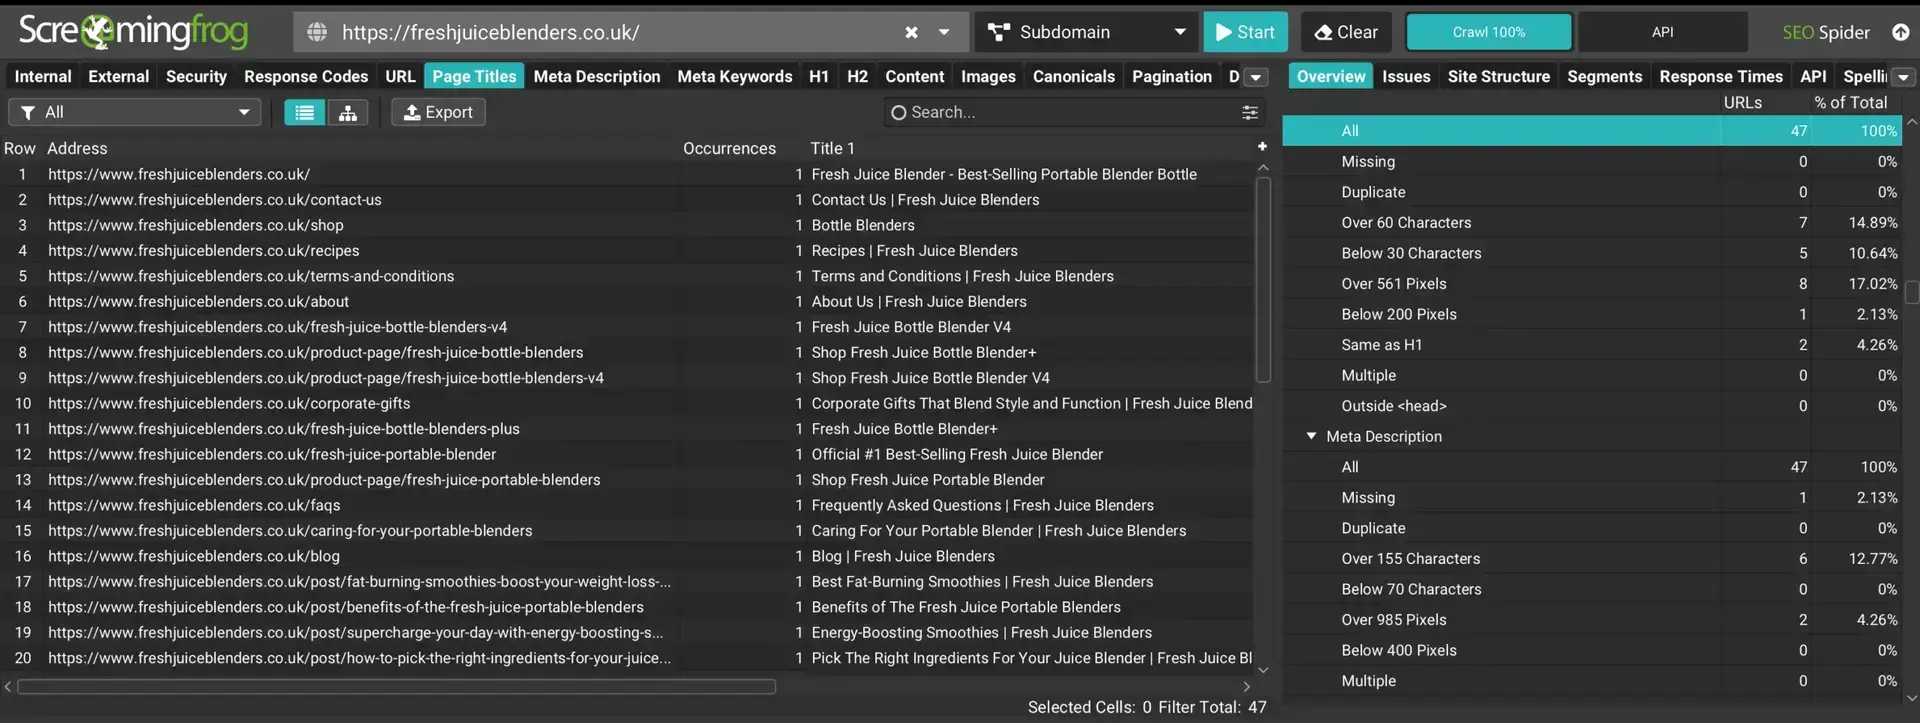Image resolution: width=1920 pixels, height=723 pixels.
Task: Show more left-panel tabs overflow arrow
Action: (x=1256, y=77)
